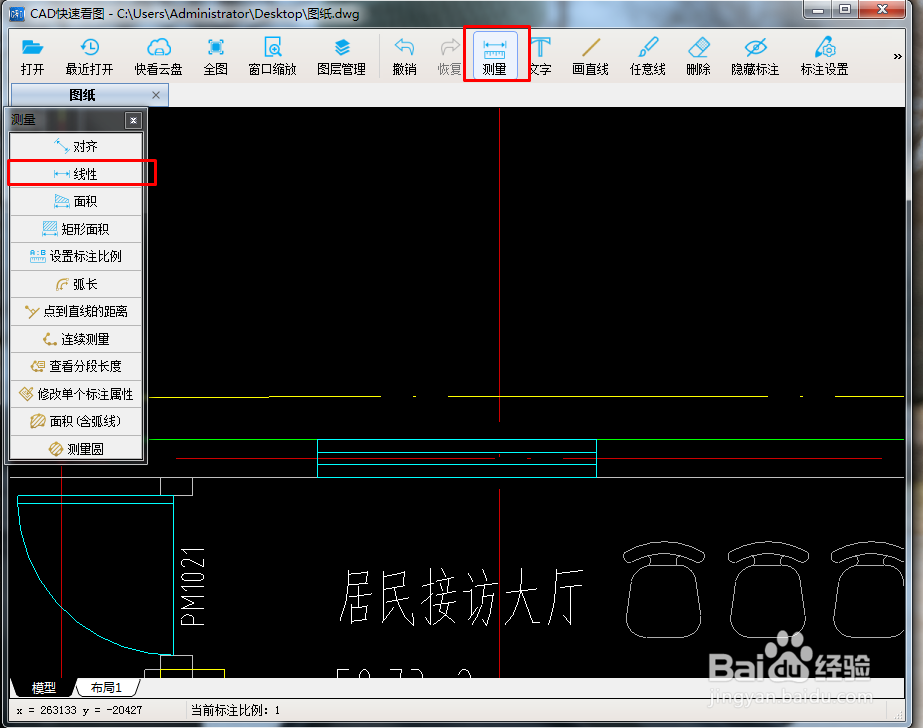Click the 当前标注比例 status text
Viewport: 923px width, 728px height.
tap(235, 710)
